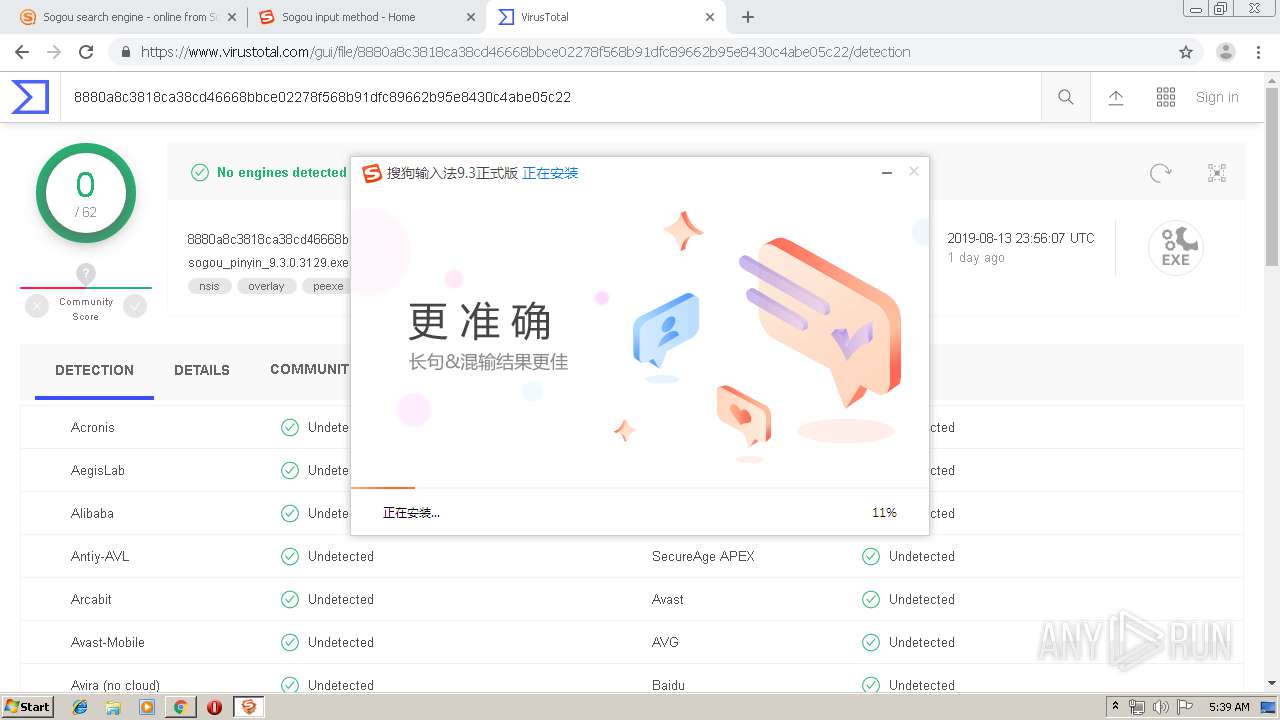
Task: Click the 11% progress text
Action: [884, 513]
